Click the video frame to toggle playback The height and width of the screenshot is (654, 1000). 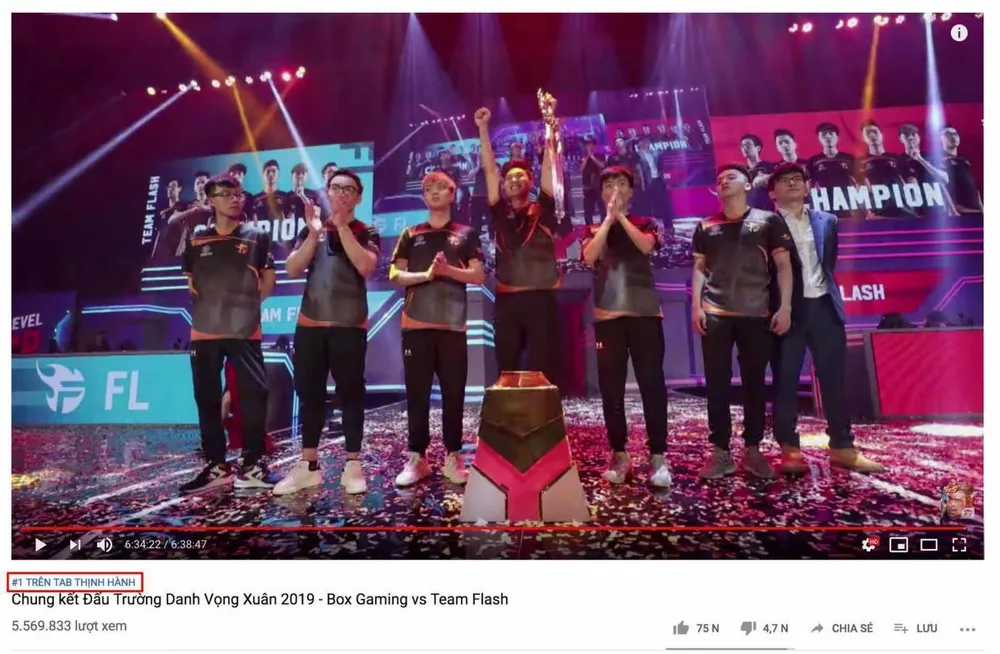point(497,268)
